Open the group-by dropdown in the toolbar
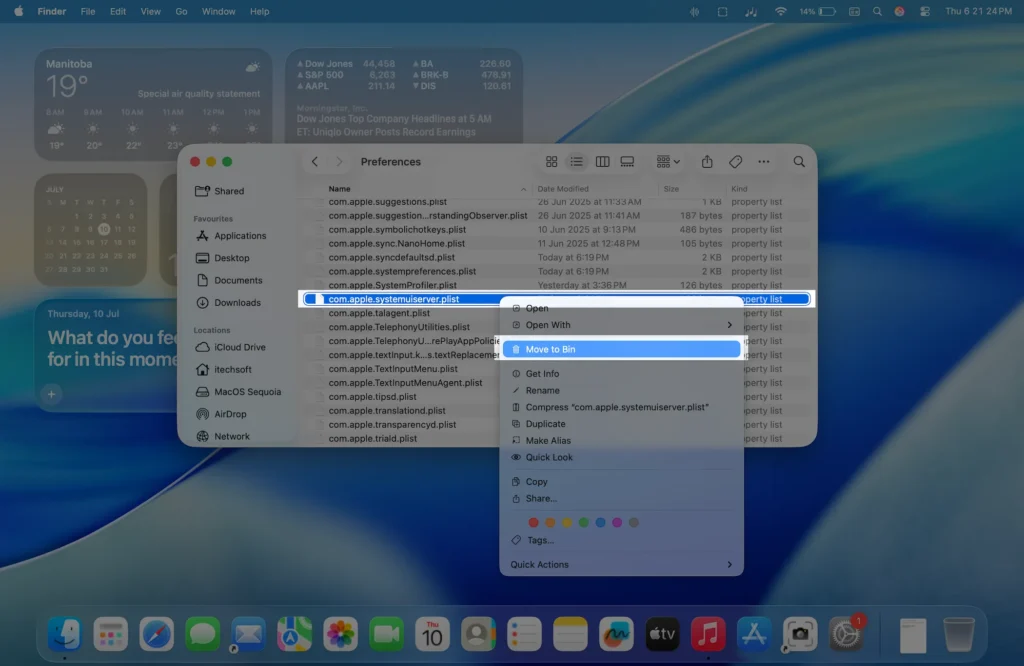1024x666 pixels. coord(665,161)
